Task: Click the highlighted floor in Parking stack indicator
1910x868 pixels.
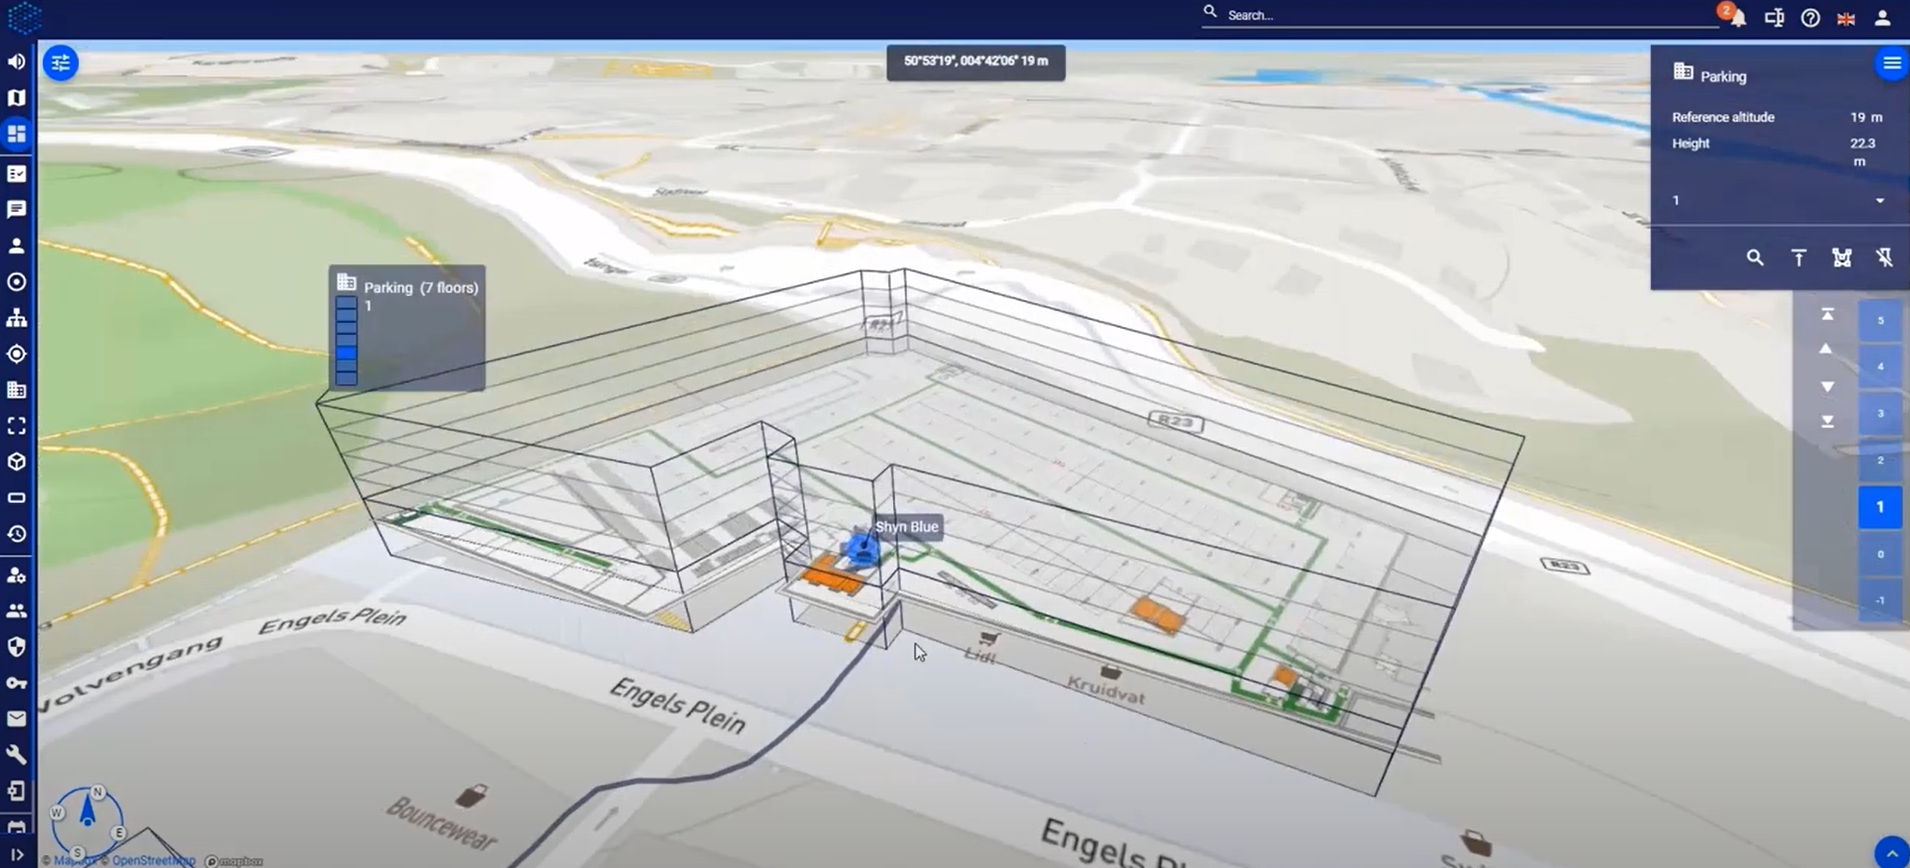Action: (346, 352)
